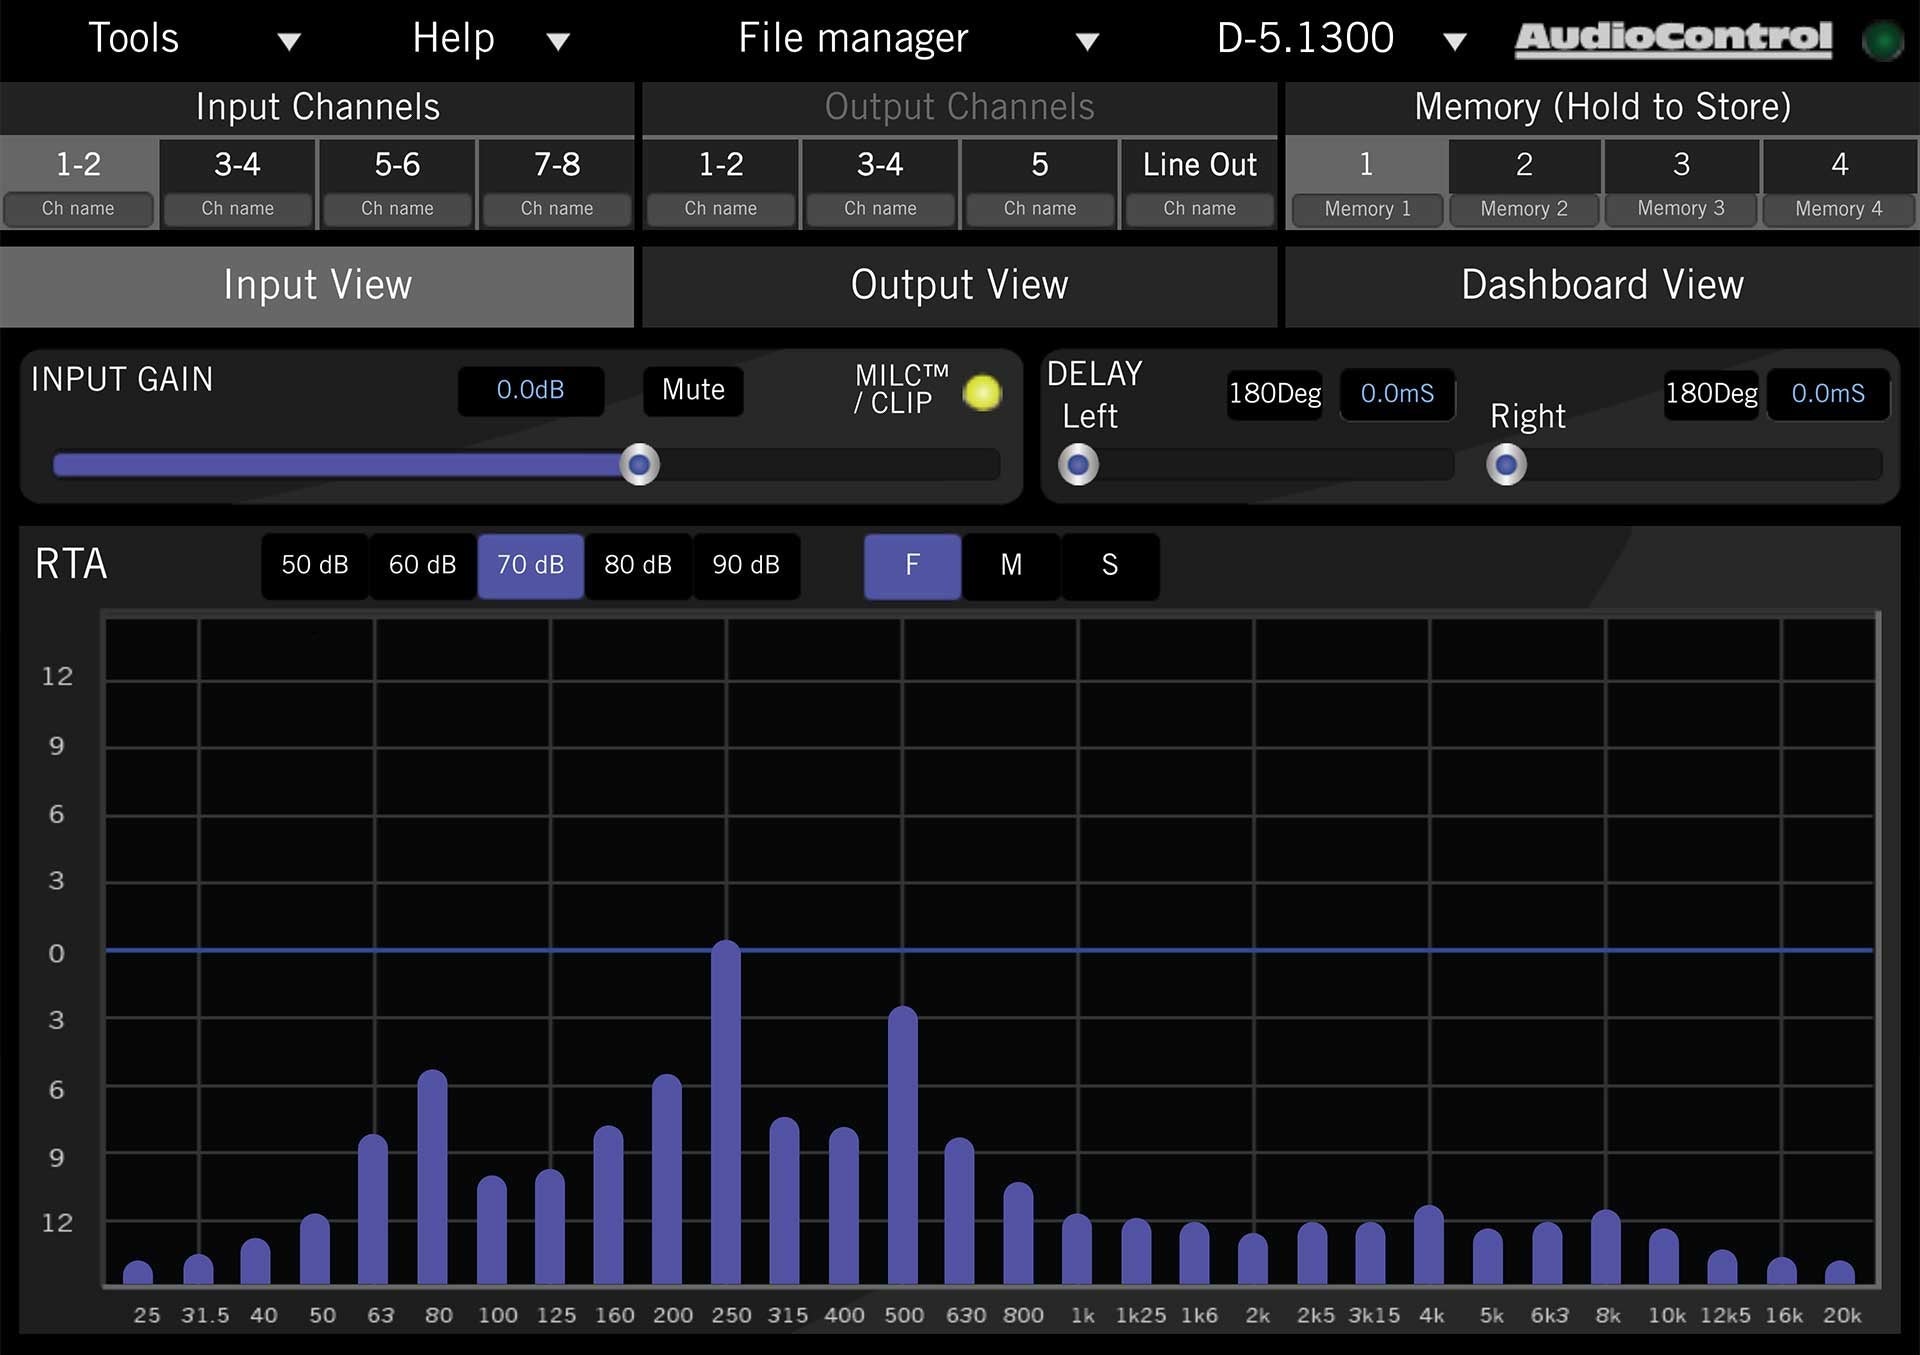
Task: Mute the input signal
Action: click(692, 390)
